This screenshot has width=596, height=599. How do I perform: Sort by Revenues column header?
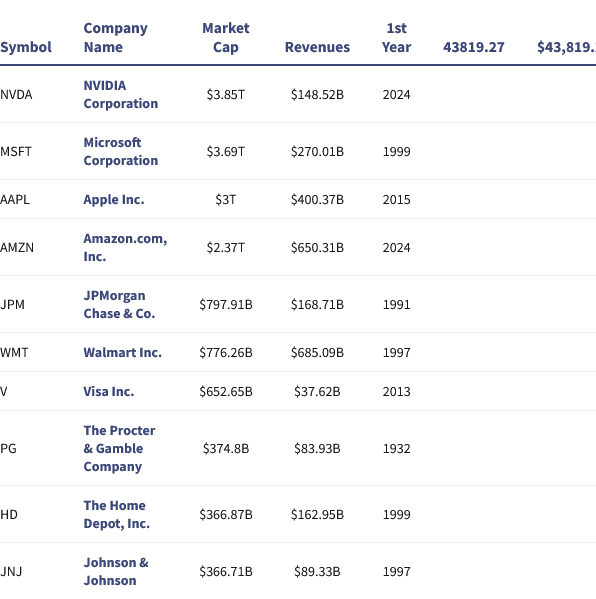[x=317, y=47]
